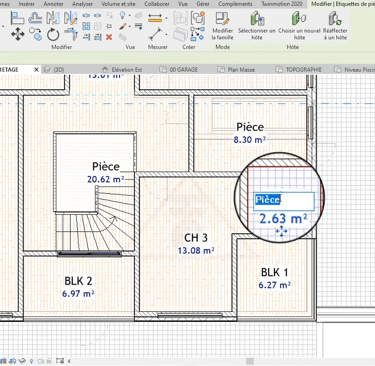Open the Annoter ribbon tab
The width and height of the screenshot is (375, 366).
[54, 4]
